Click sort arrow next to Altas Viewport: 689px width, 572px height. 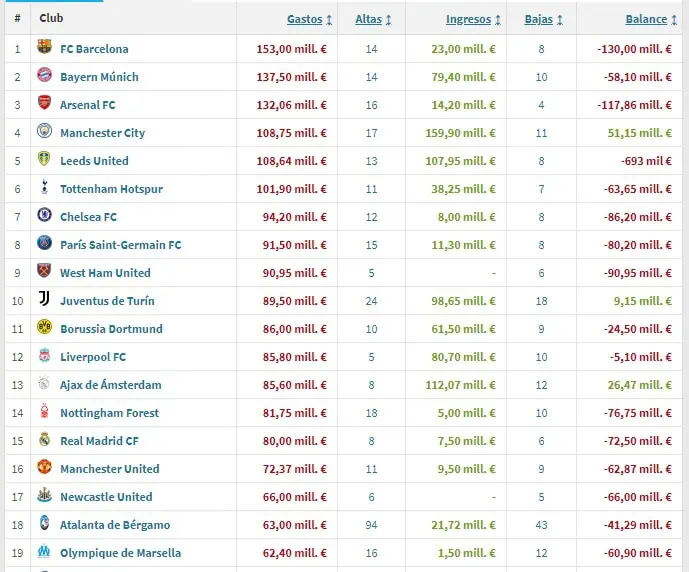388,20
